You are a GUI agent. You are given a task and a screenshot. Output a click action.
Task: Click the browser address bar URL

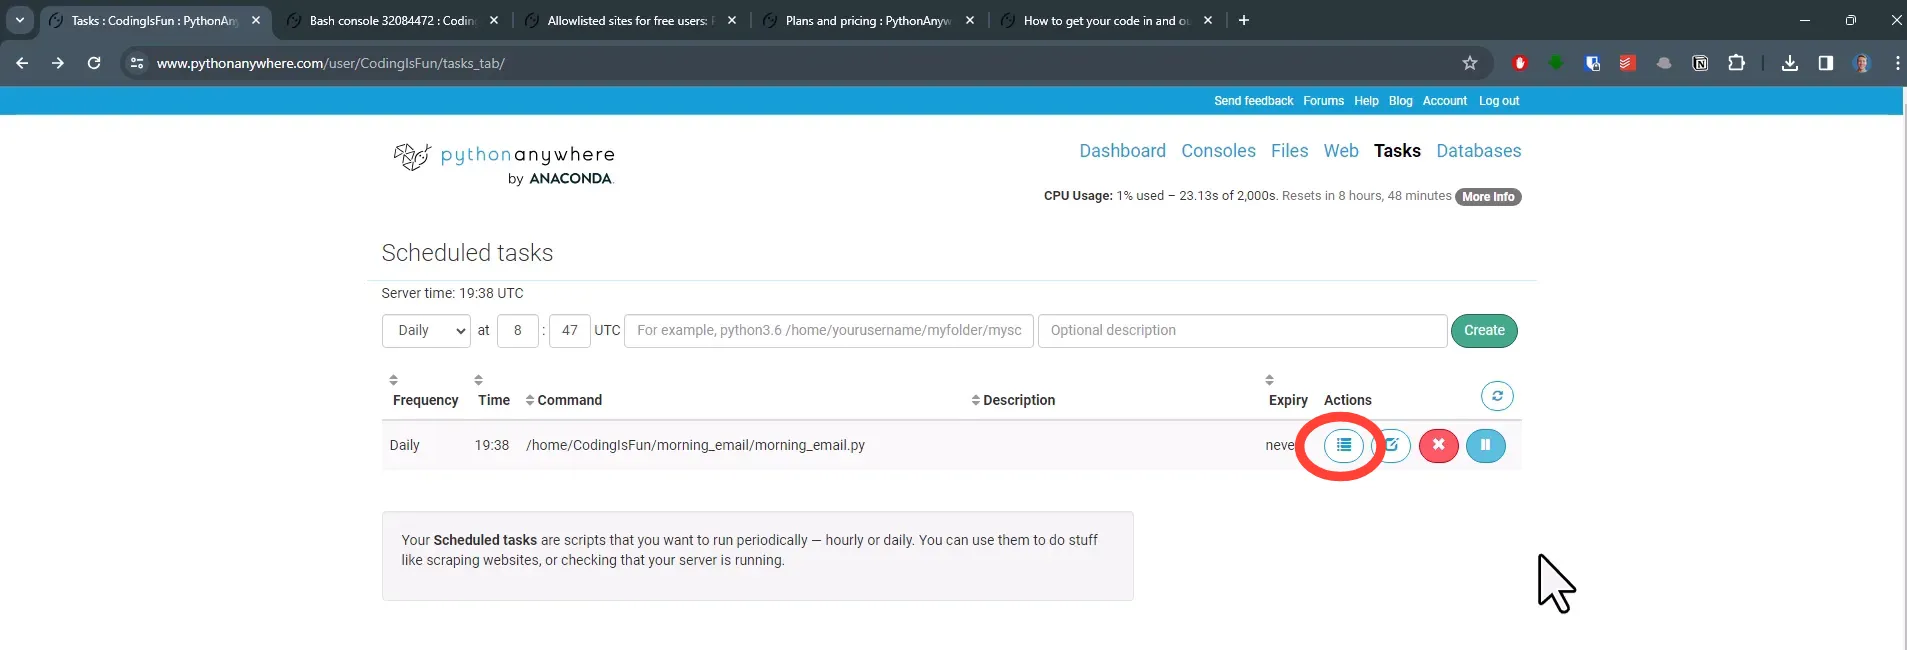click(x=331, y=63)
